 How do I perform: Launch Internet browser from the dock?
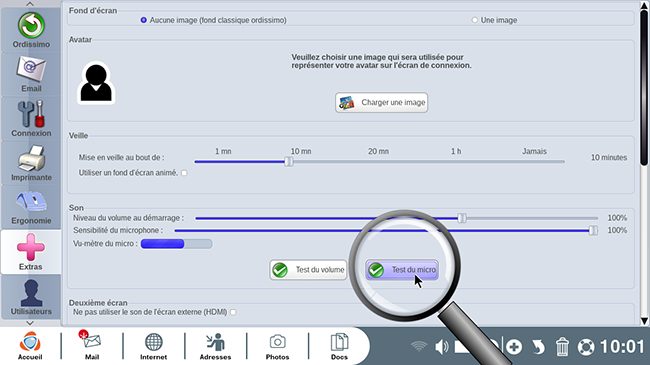click(x=153, y=346)
